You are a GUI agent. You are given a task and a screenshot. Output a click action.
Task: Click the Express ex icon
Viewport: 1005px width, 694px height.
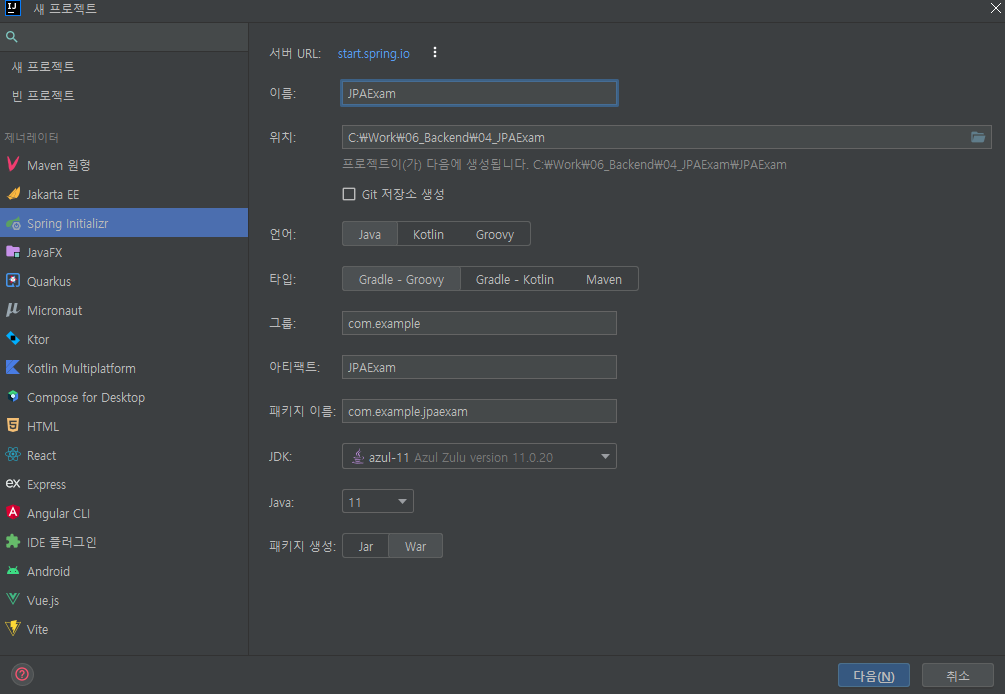point(13,483)
